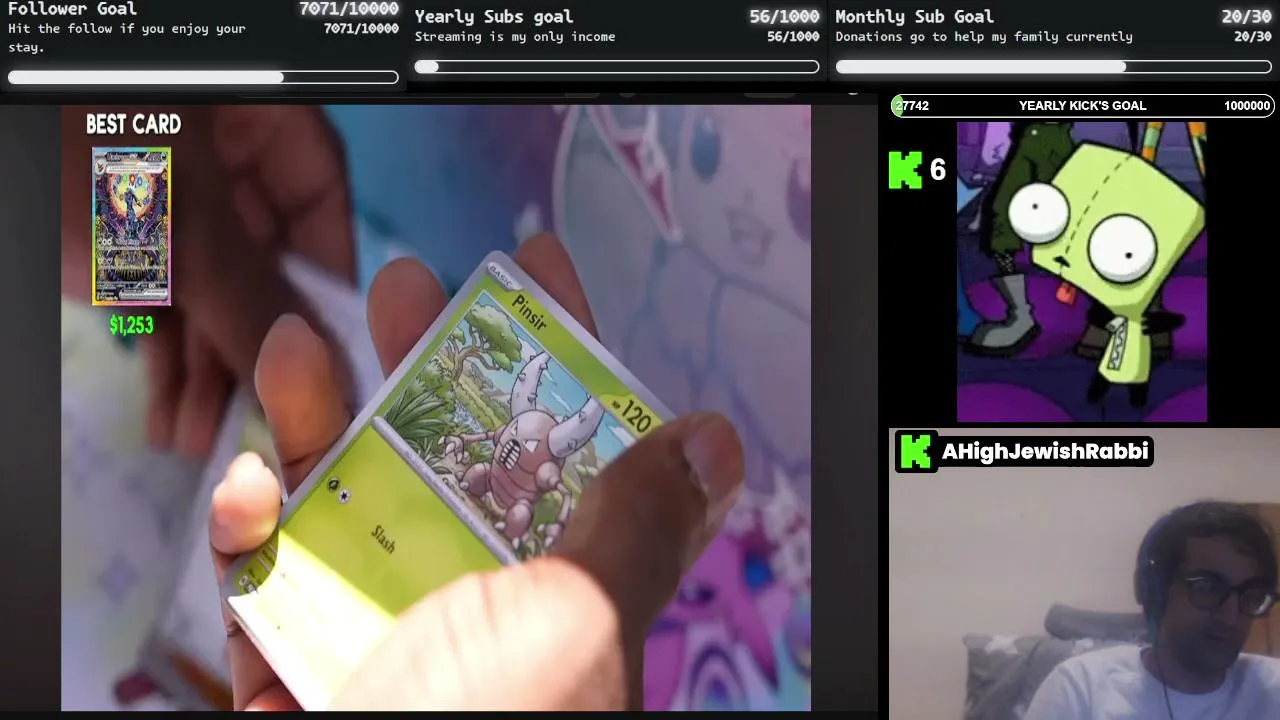Click the Follower Goal progress bar
The width and height of the screenshot is (1280, 720).
click(203, 77)
